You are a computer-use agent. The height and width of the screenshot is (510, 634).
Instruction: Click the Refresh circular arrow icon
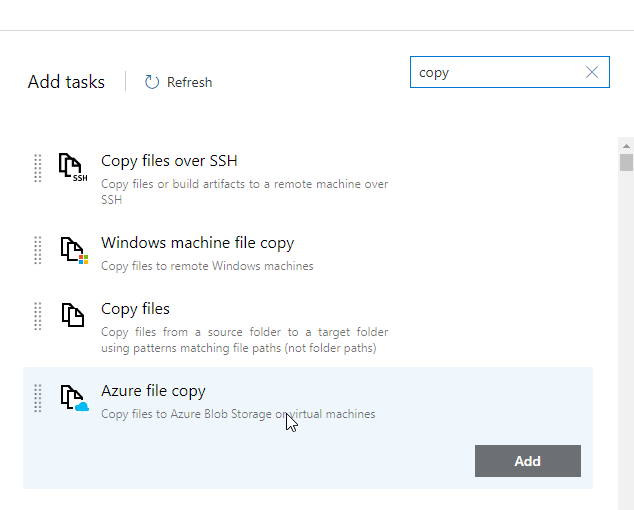(x=152, y=82)
